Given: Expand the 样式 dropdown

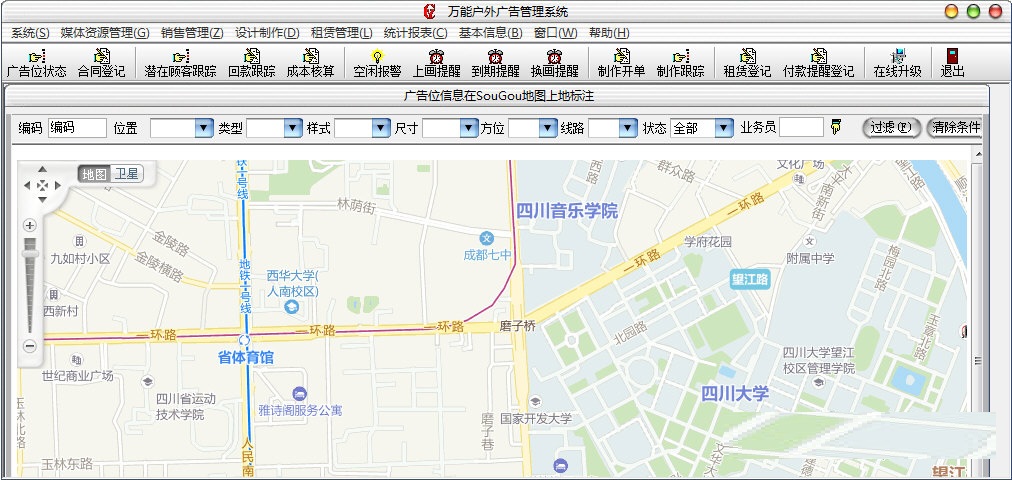Looking at the screenshot, I should pyautogui.click(x=381, y=128).
